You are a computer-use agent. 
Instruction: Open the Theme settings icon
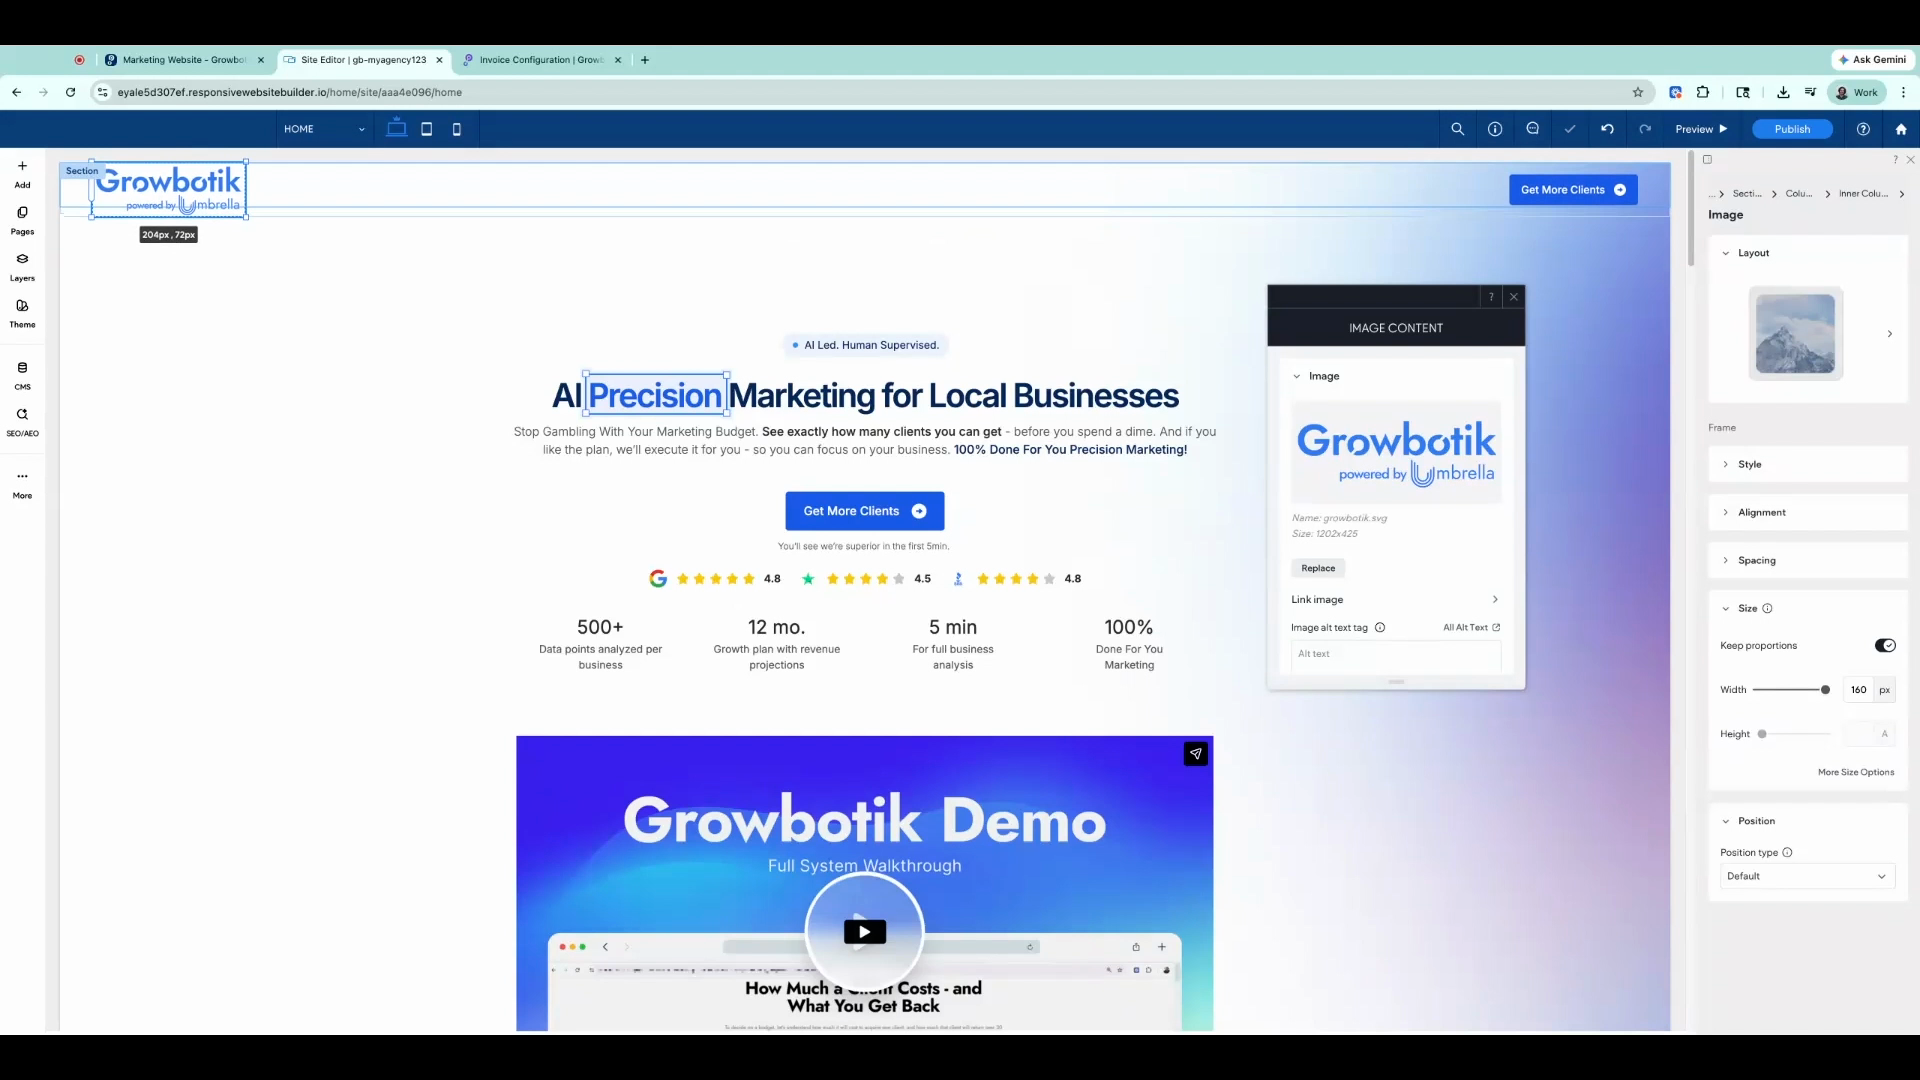(x=22, y=313)
